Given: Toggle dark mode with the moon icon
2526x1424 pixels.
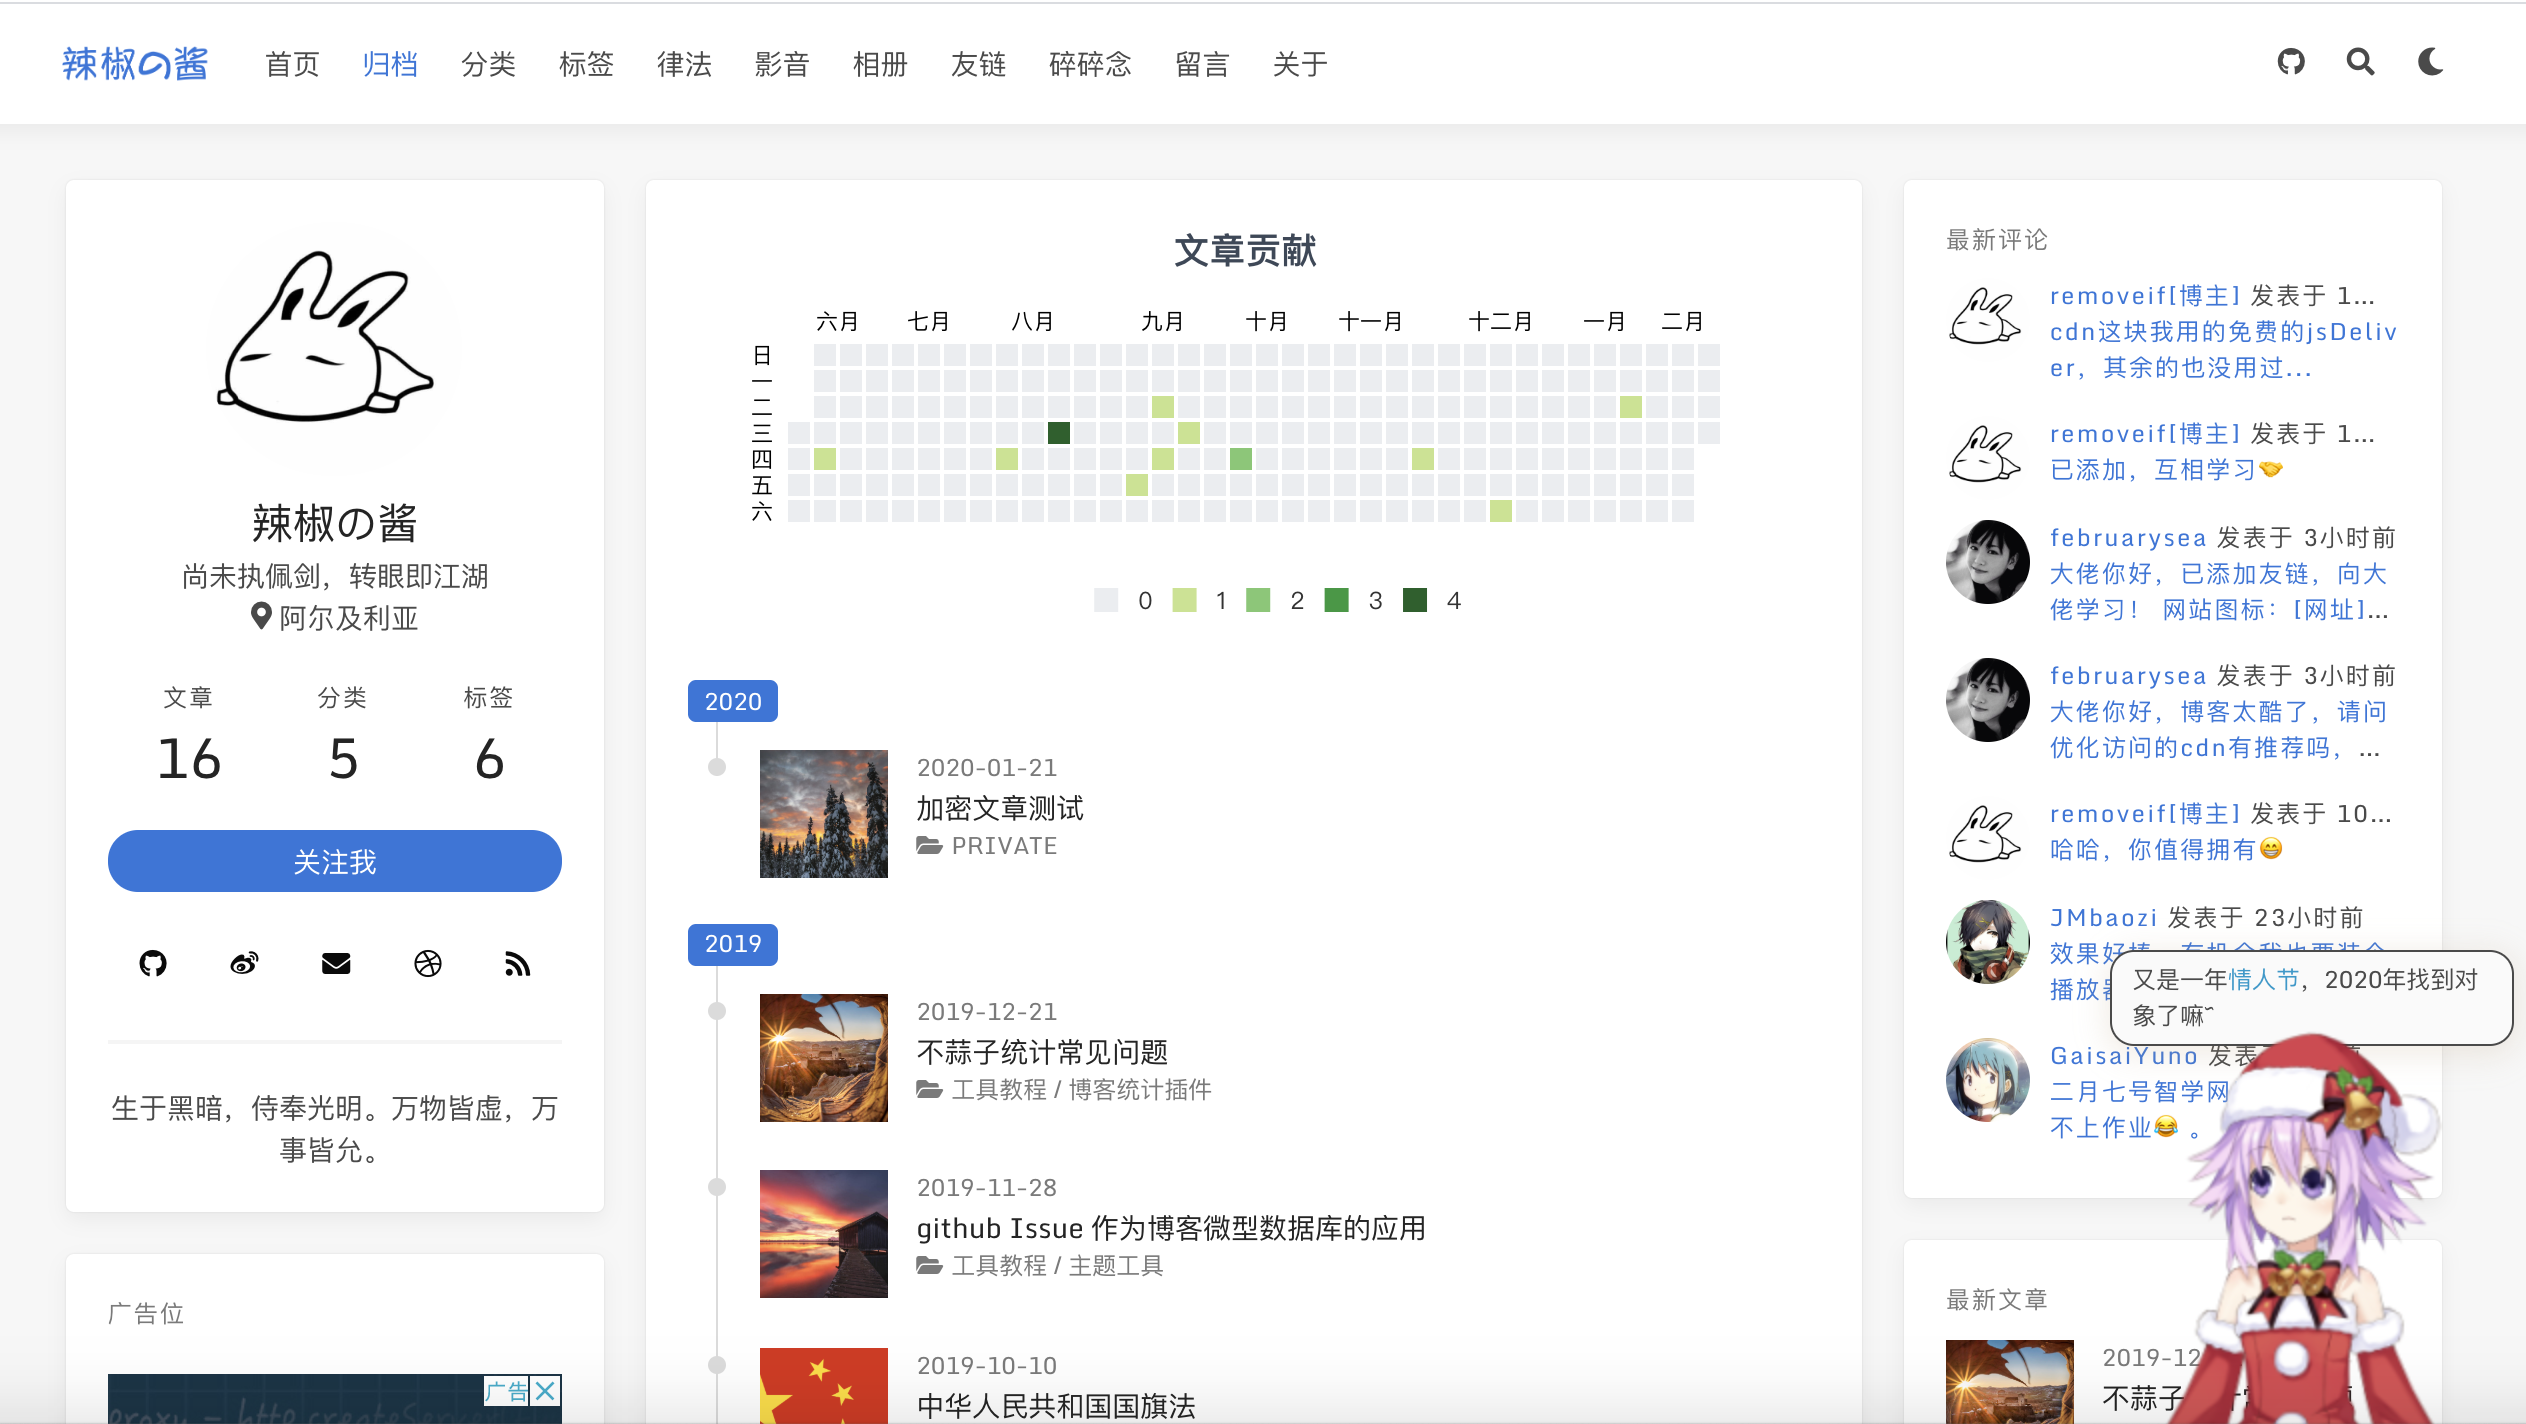Looking at the screenshot, I should pyautogui.click(x=2431, y=62).
